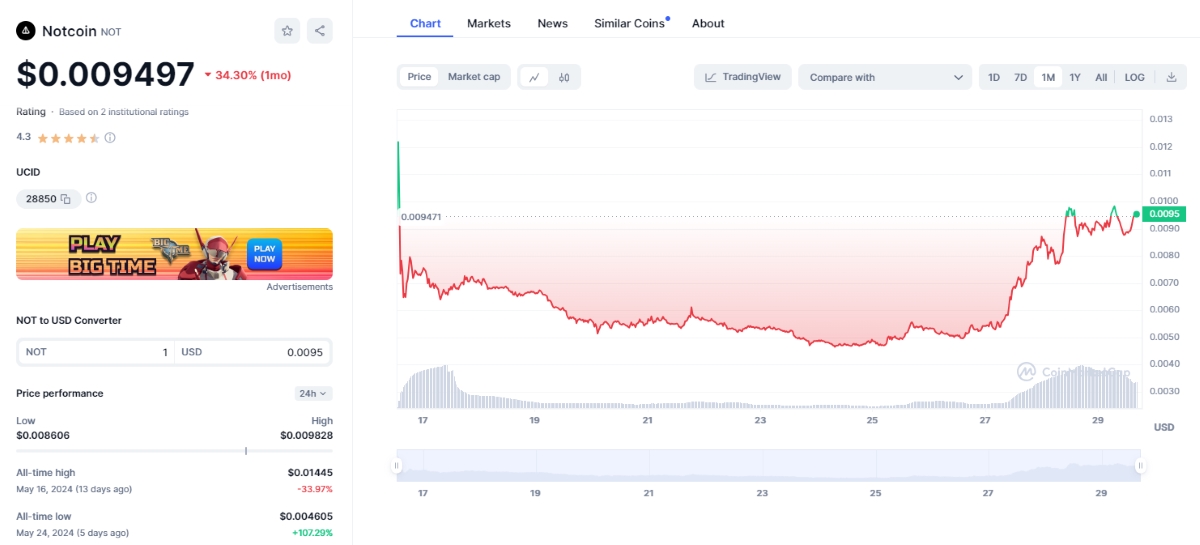
Task: Open the Compare with dropdown
Action: 885,77
